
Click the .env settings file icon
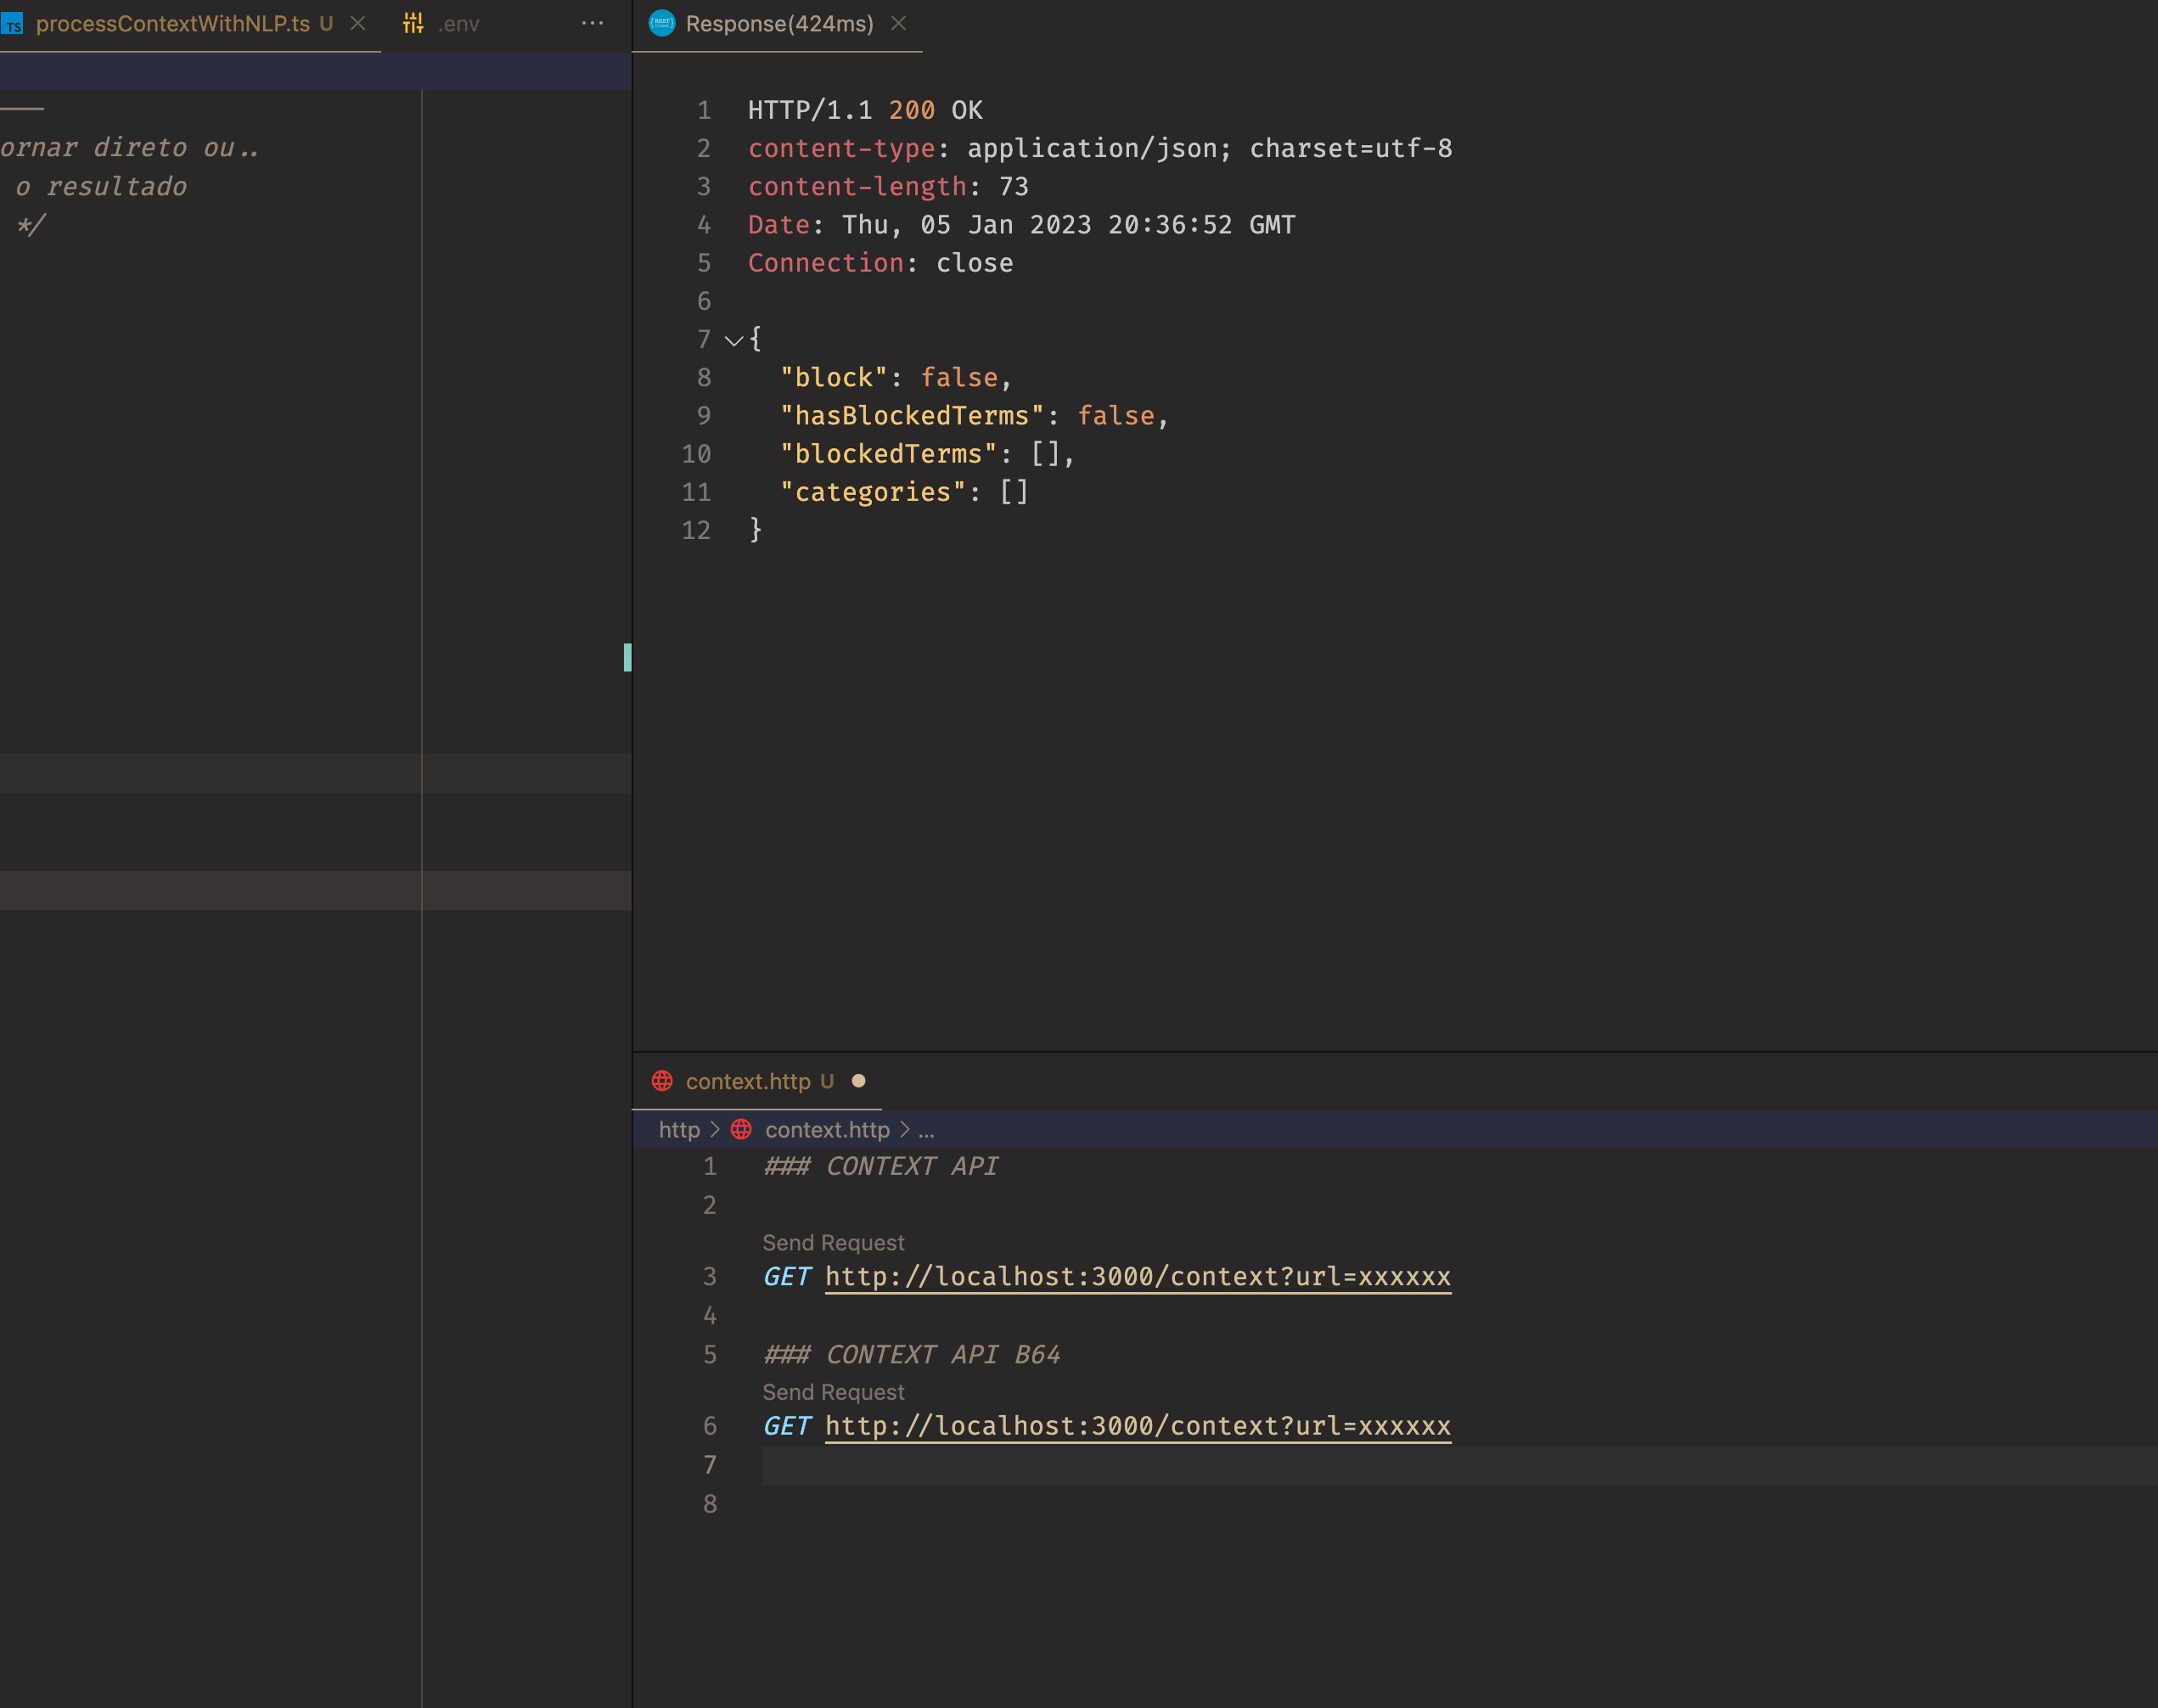tap(413, 24)
